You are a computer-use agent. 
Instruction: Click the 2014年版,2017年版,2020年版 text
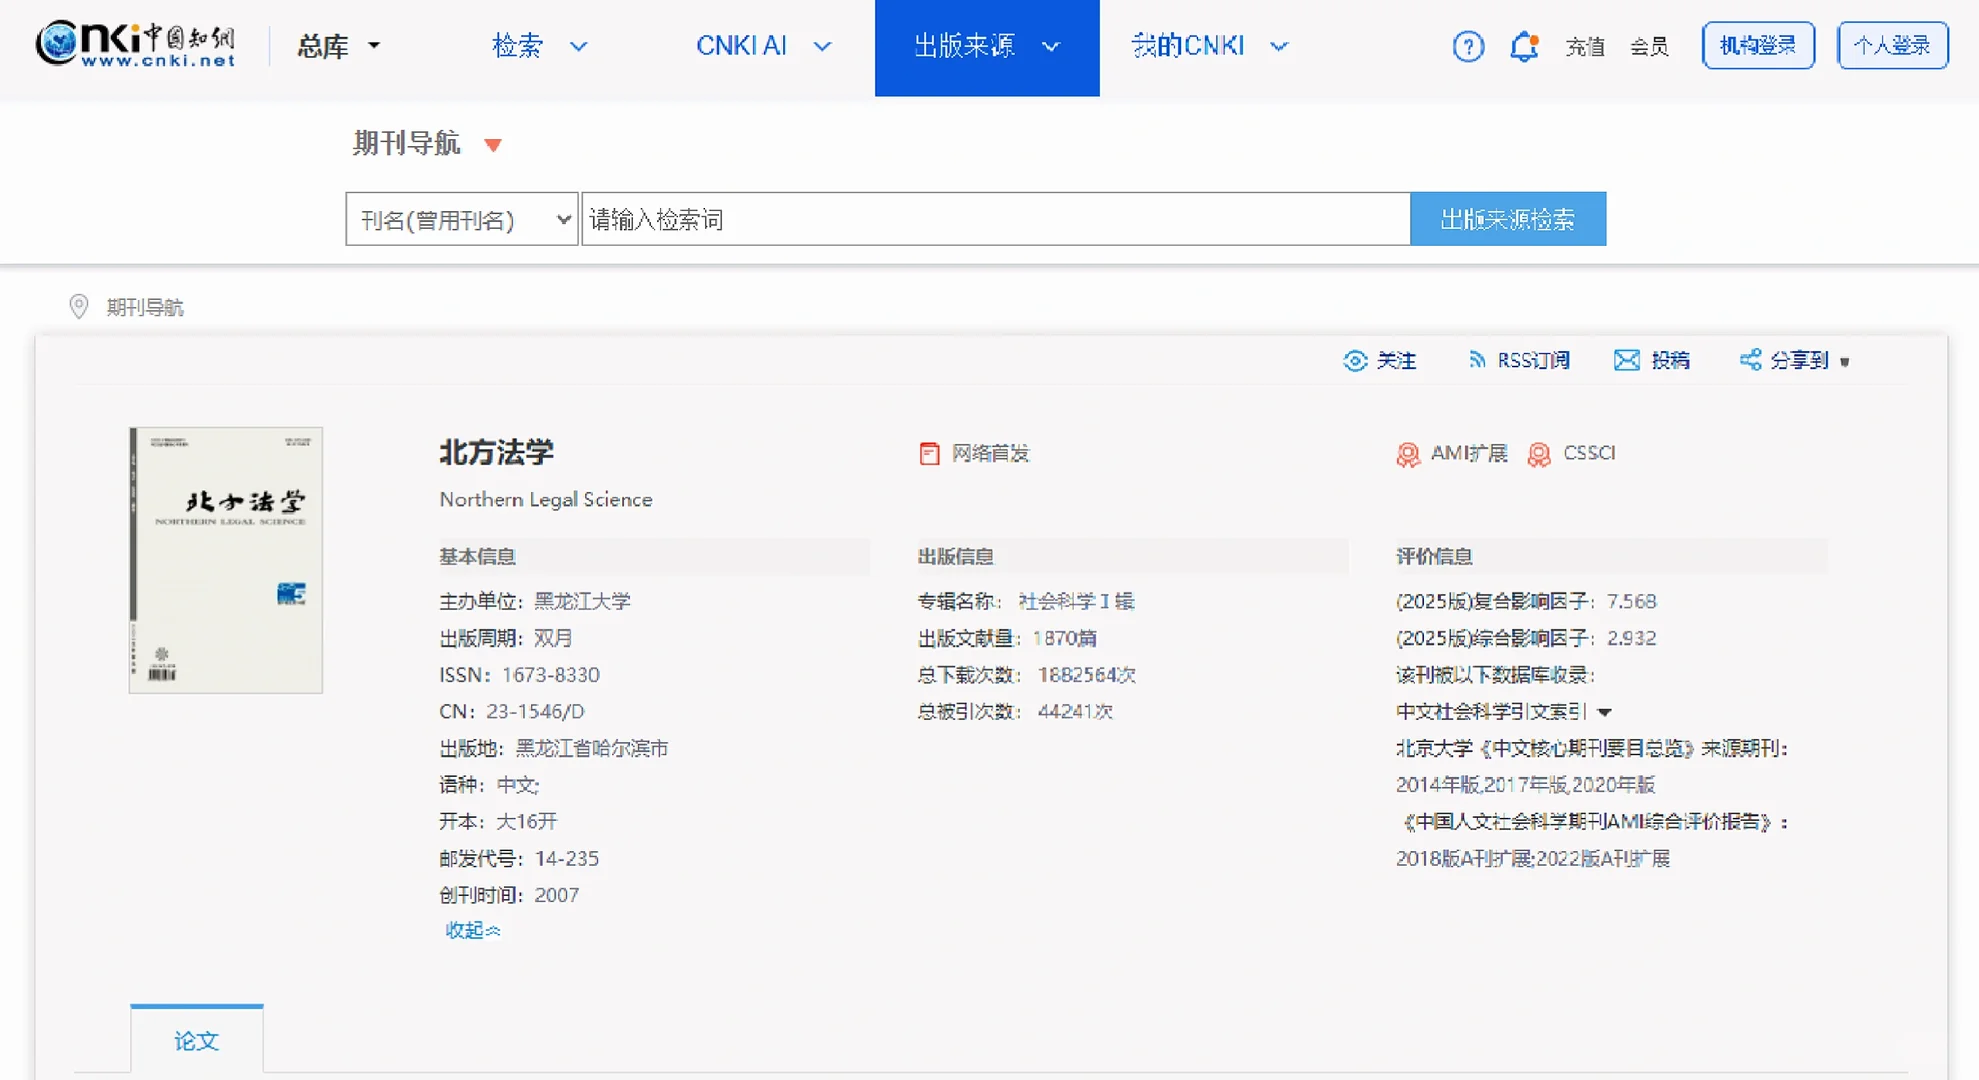1526,785
